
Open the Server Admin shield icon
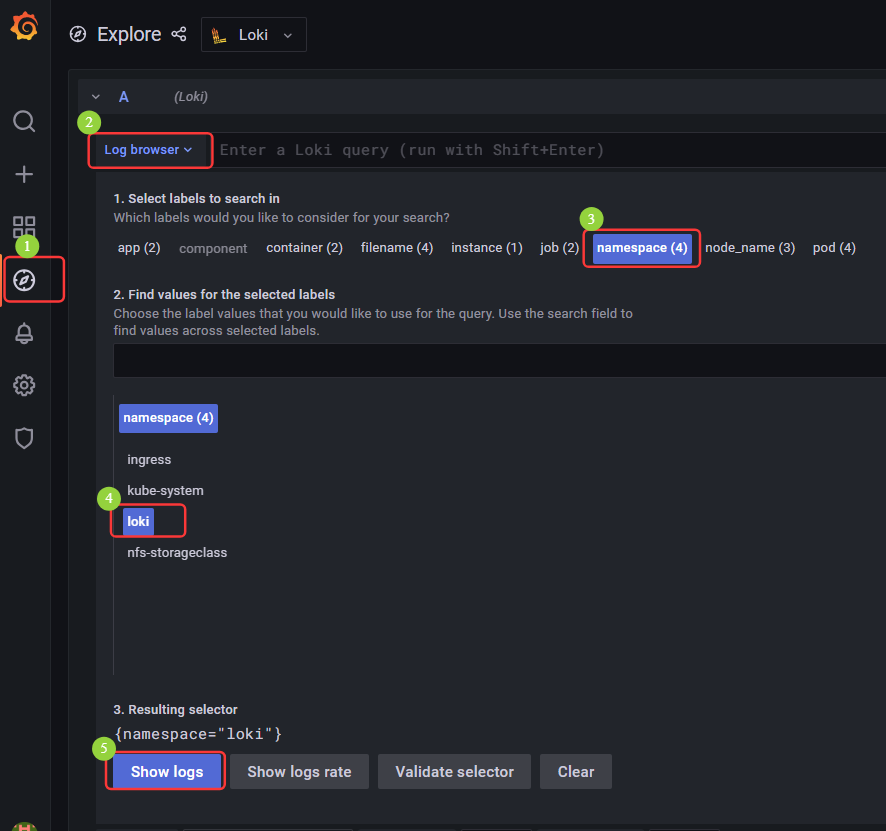point(24,438)
